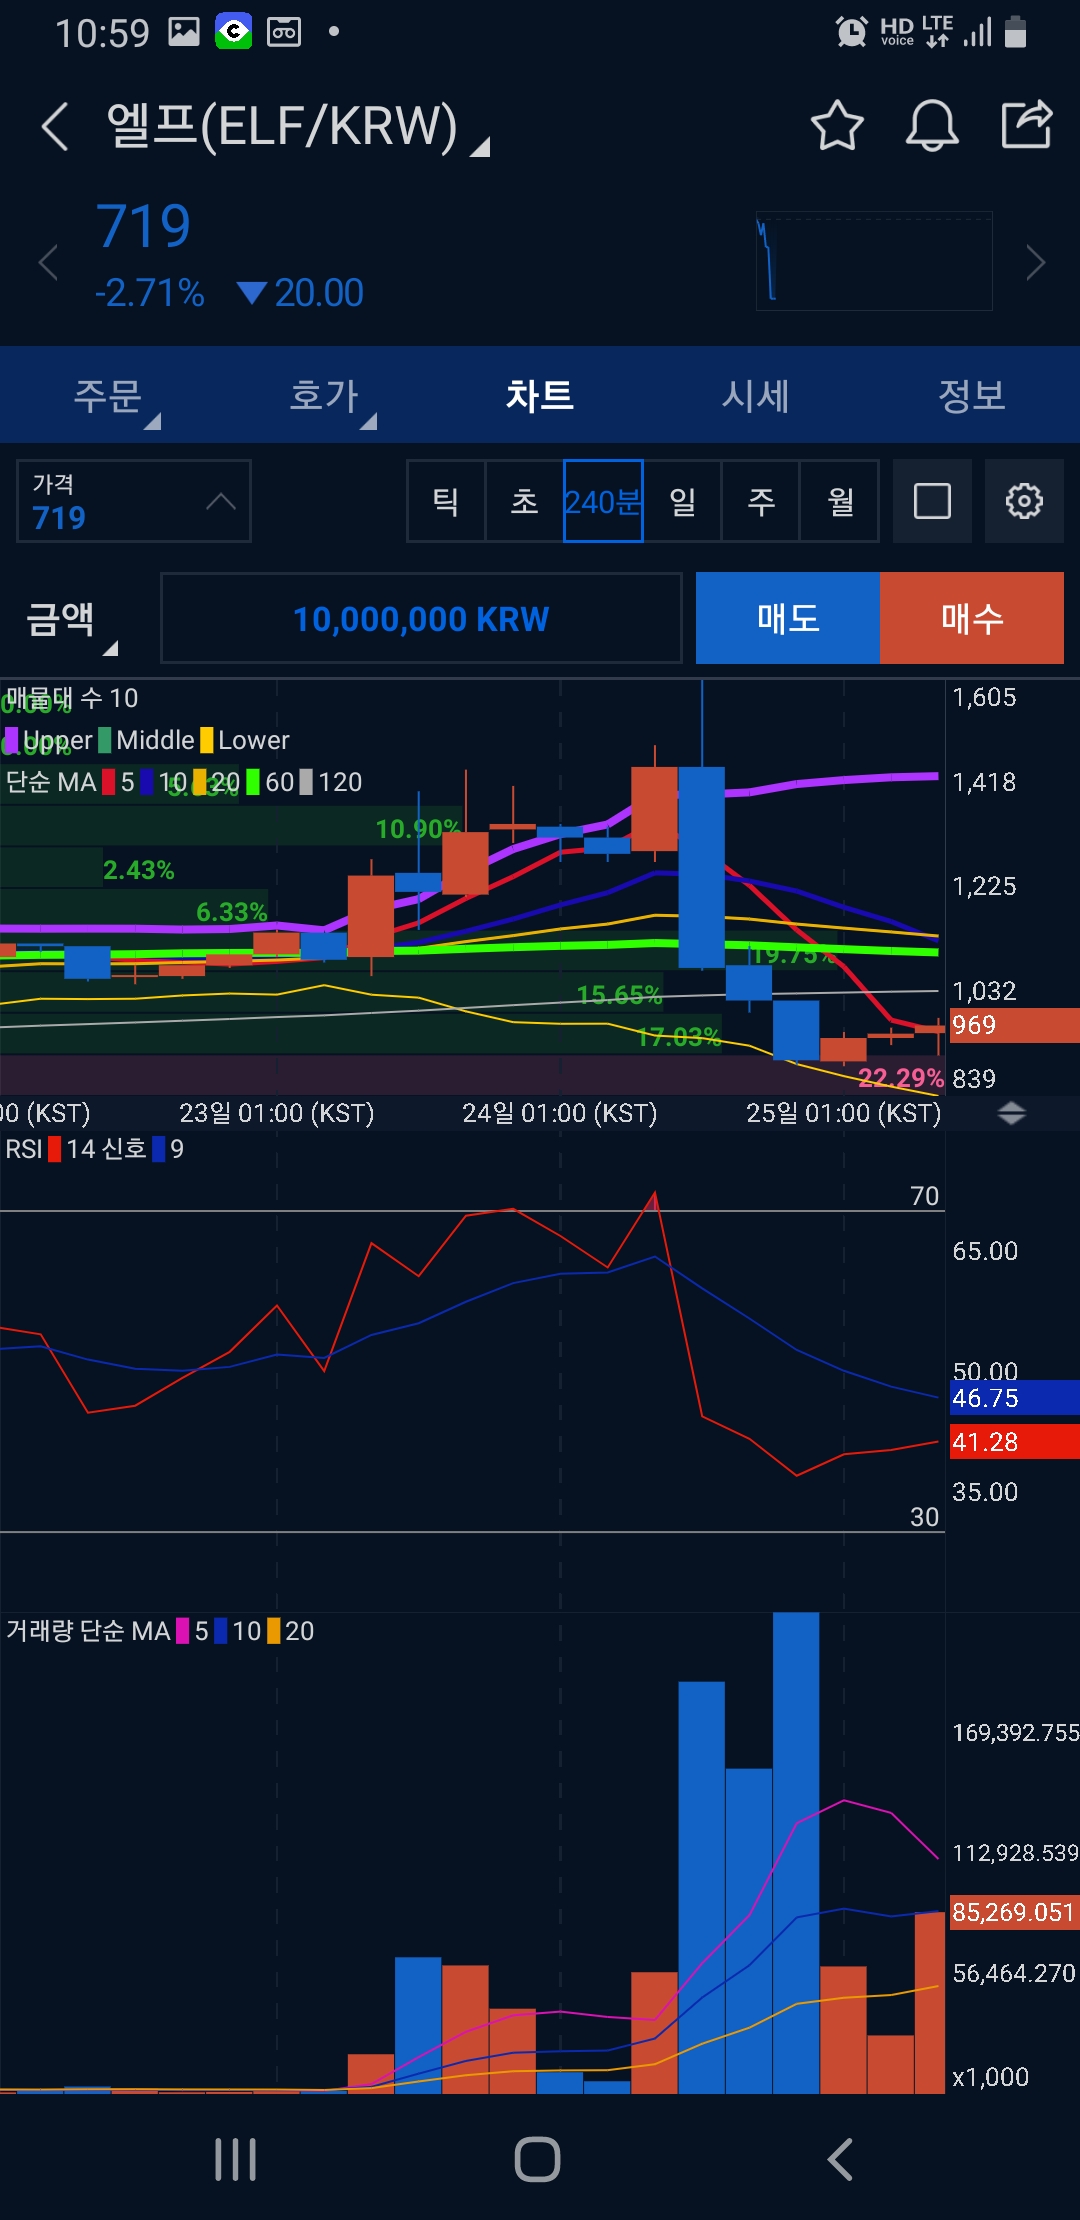1080x2220 pixels.
Task: Share the ELF chart via share icon
Action: tap(1027, 125)
